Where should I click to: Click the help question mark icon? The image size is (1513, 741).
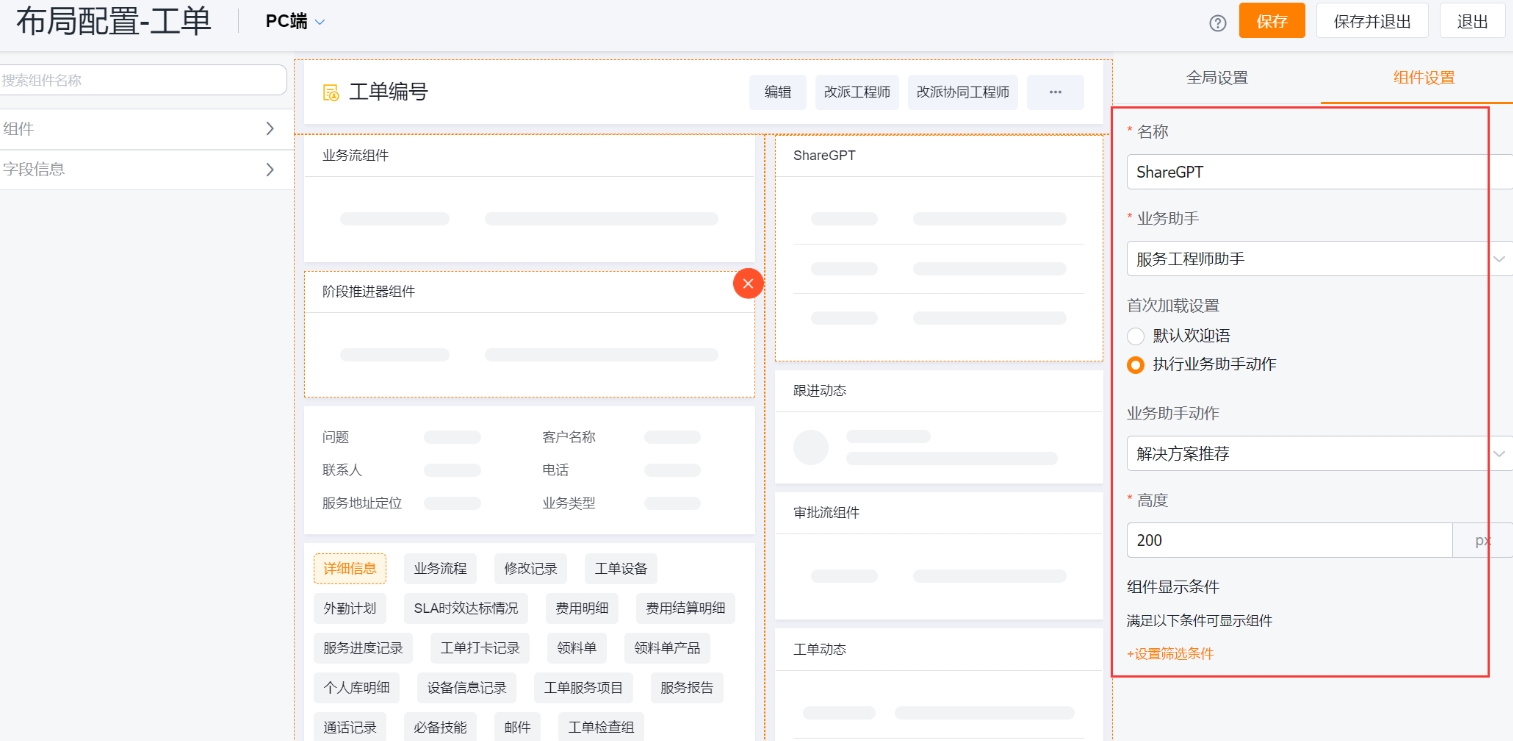[x=1217, y=23]
